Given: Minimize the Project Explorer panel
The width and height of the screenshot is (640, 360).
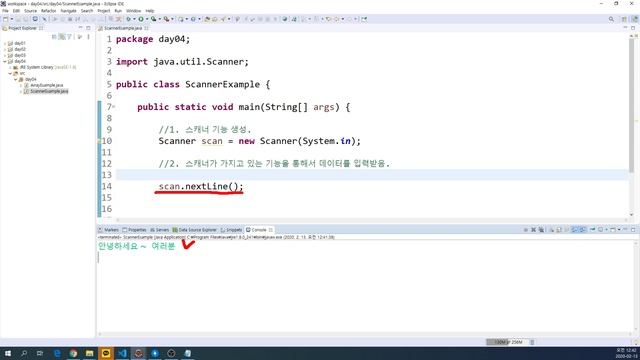Looking at the screenshot, I should (x=80, y=28).
